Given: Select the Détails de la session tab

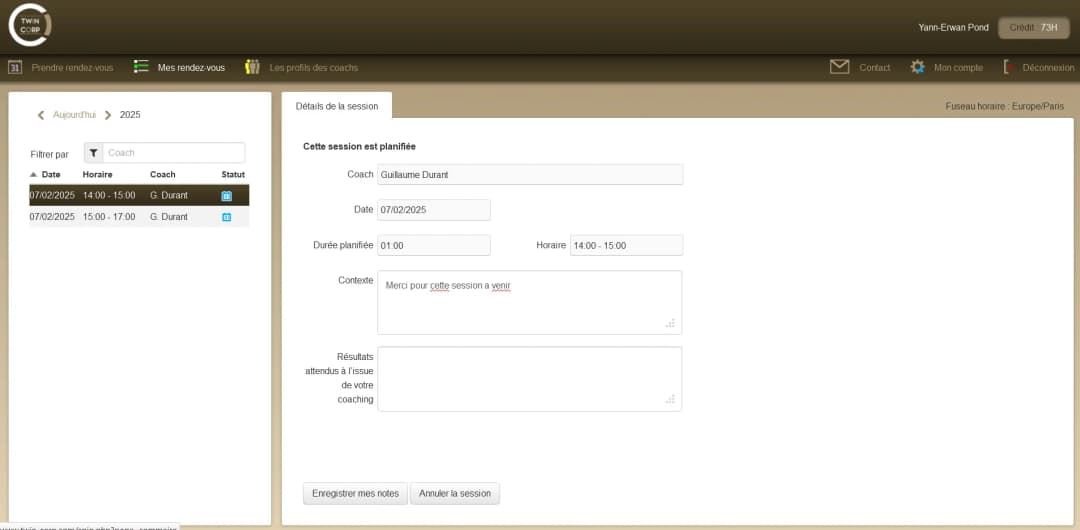Looking at the screenshot, I should [337, 106].
